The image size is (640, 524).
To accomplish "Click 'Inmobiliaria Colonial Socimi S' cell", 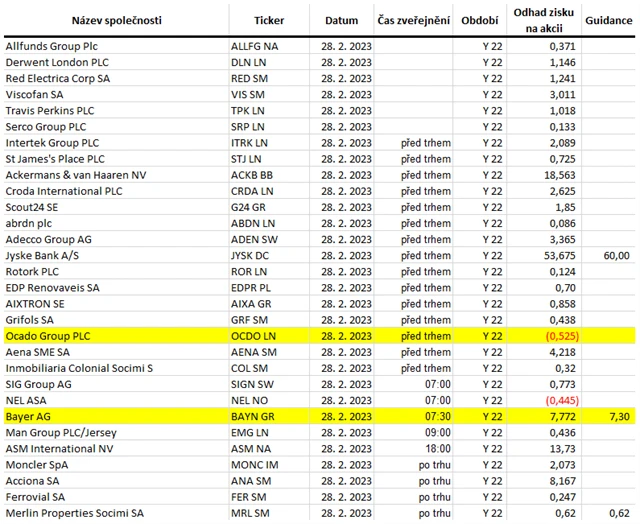I will click(x=79, y=369).
